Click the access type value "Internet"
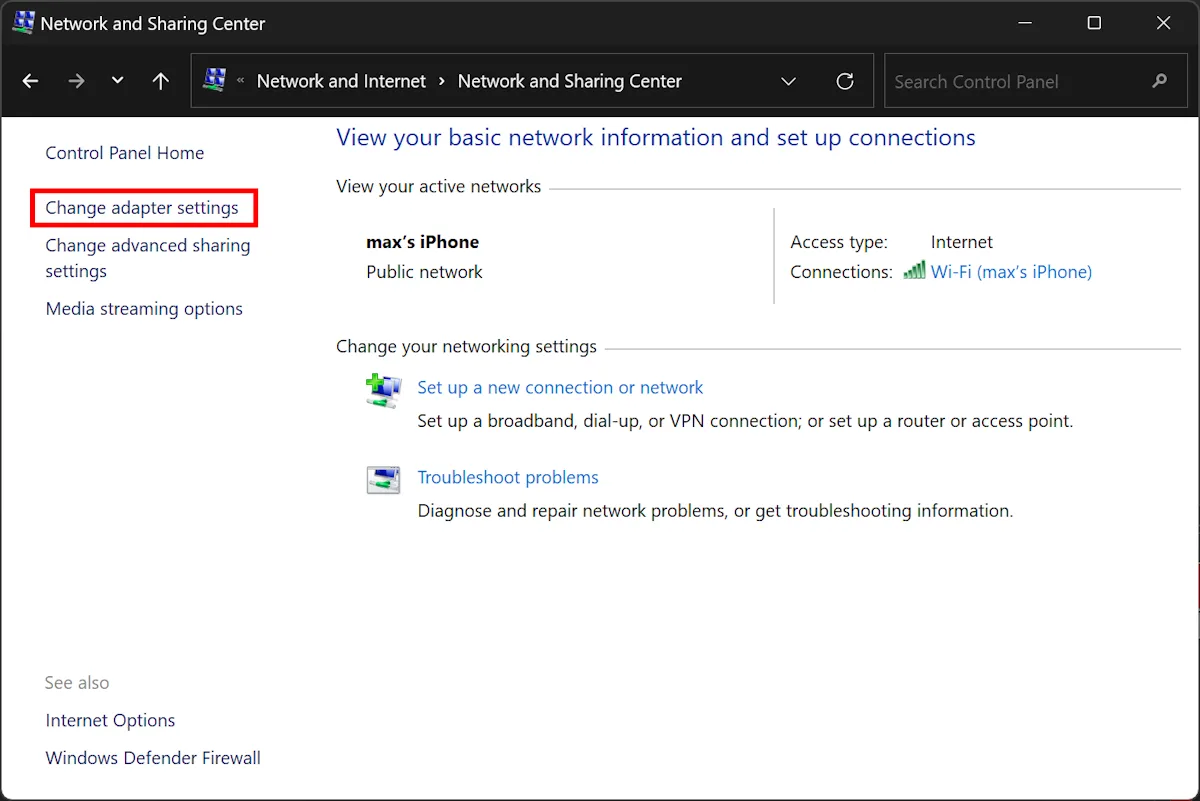The image size is (1200, 801). (962, 242)
